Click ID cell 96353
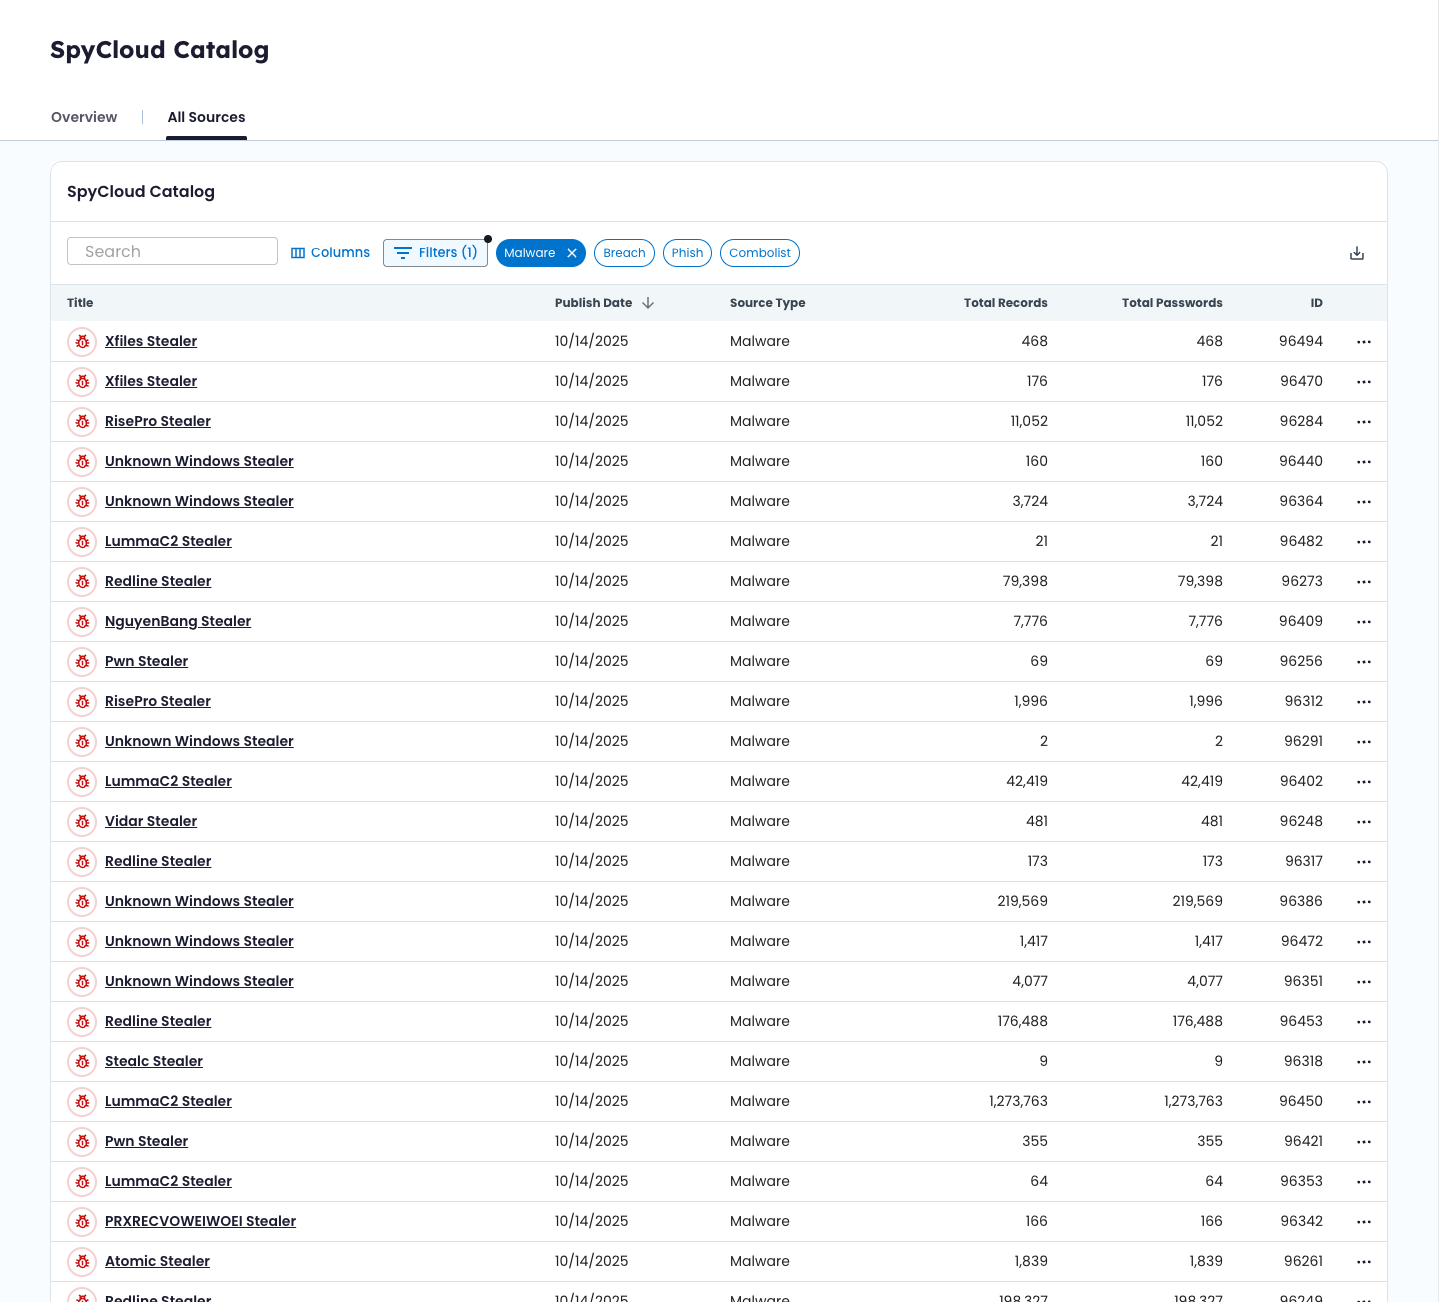Image resolution: width=1439 pixels, height=1302 pixels. [x=1301, y=1181]
